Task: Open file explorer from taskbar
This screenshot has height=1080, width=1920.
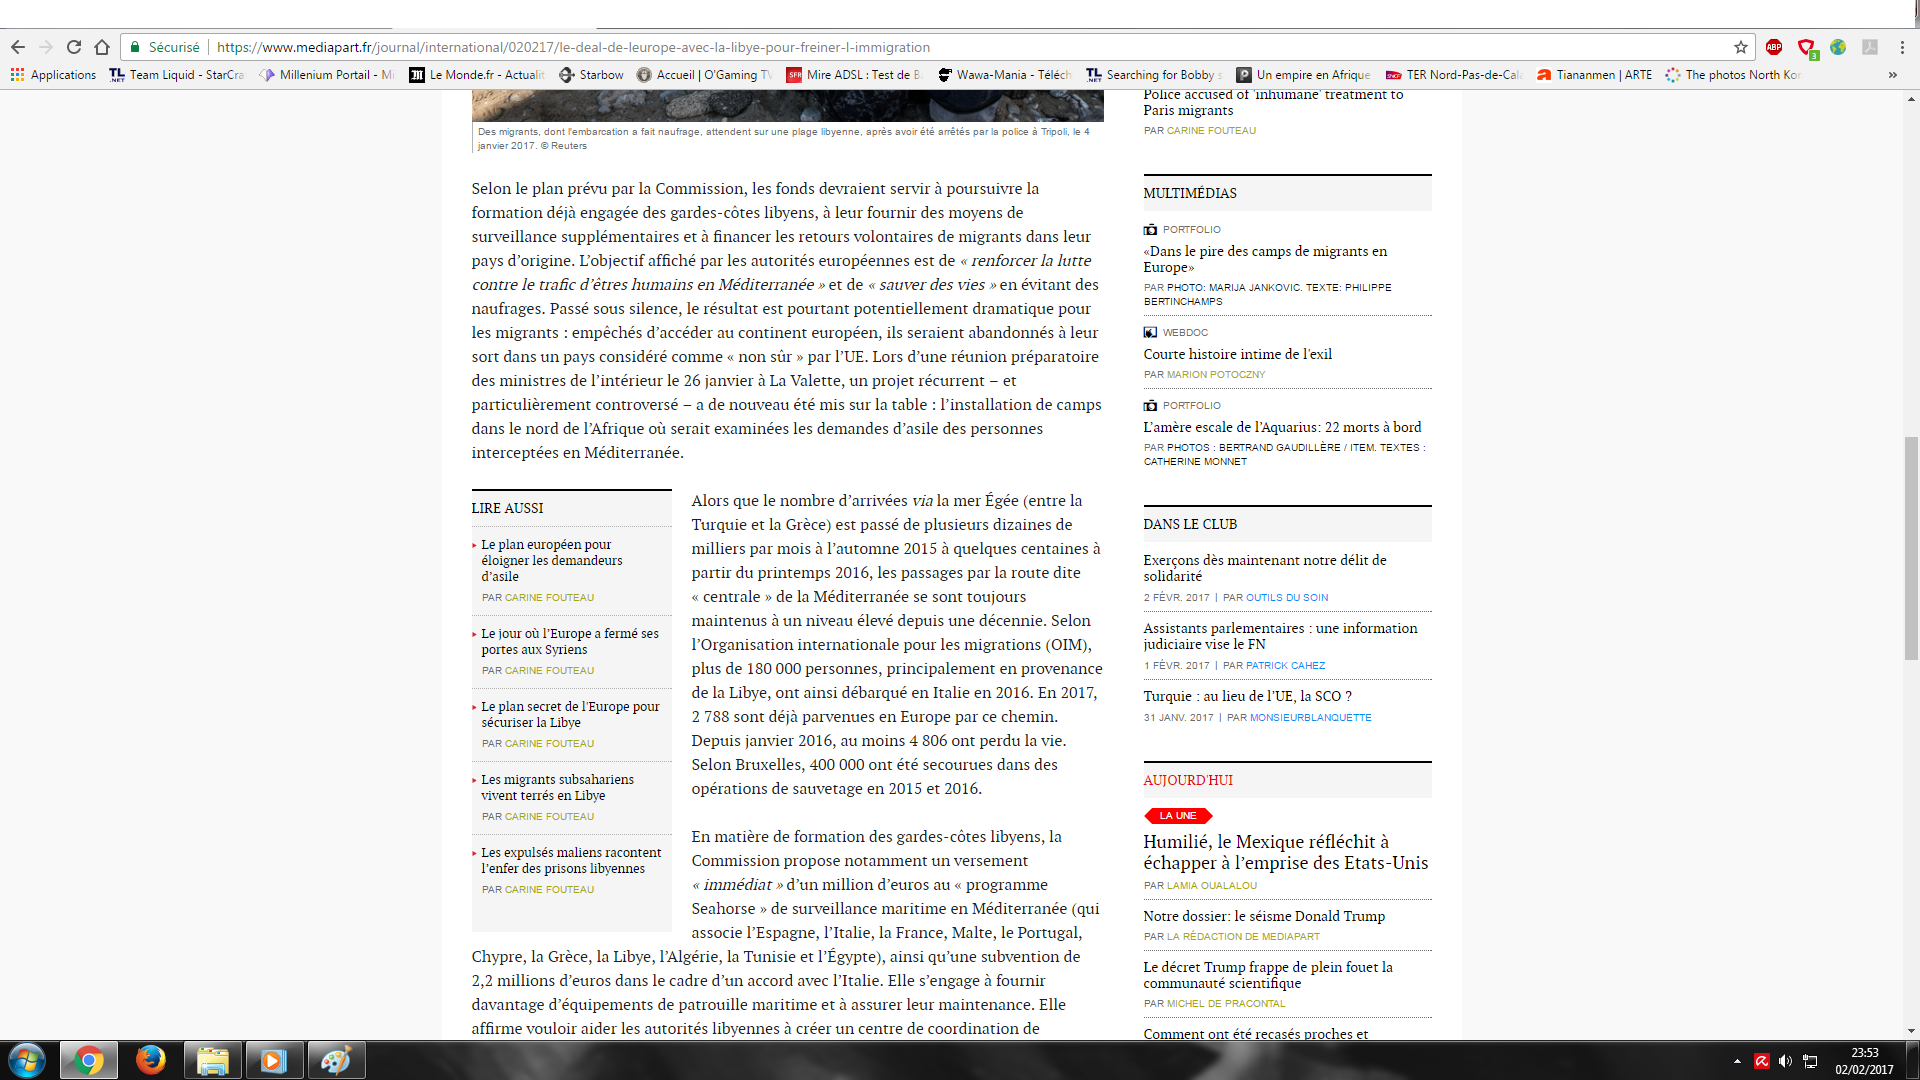Action: point(212,1060)
